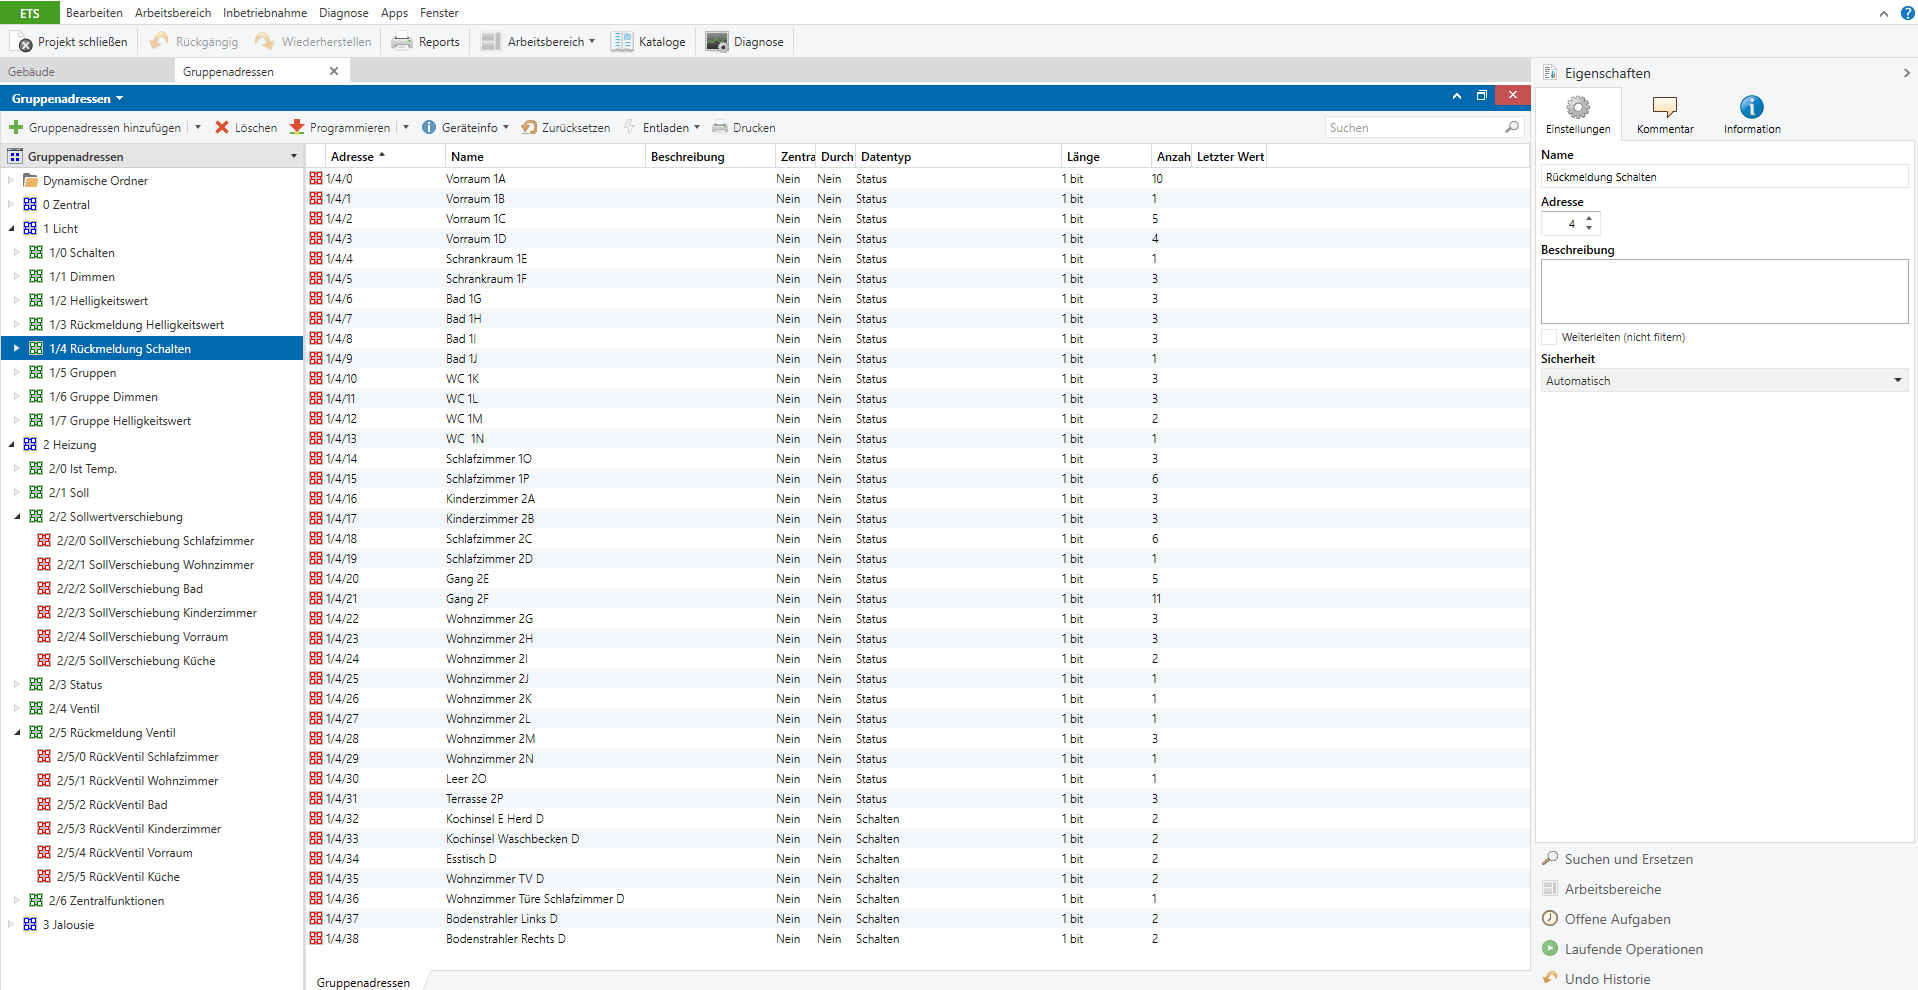Image resolution: width=1918 pixels, height=990 pixels.
Task: Click the bottom Gruppenadressen tab
Action: (363, 982)
